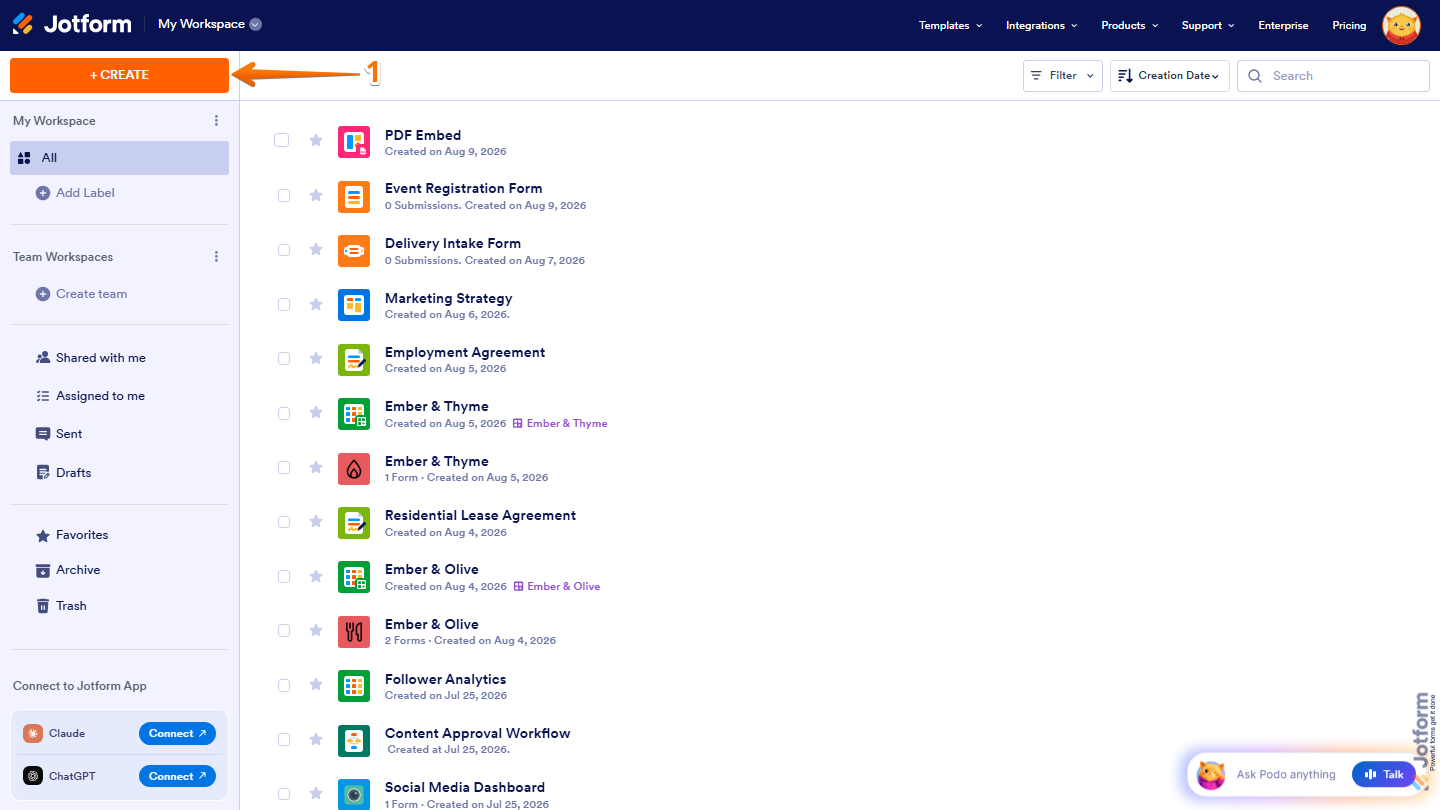1440x810 pixels.
Task: Click the Delivery Intake Form icon
Action: click(x=354, y=250)
